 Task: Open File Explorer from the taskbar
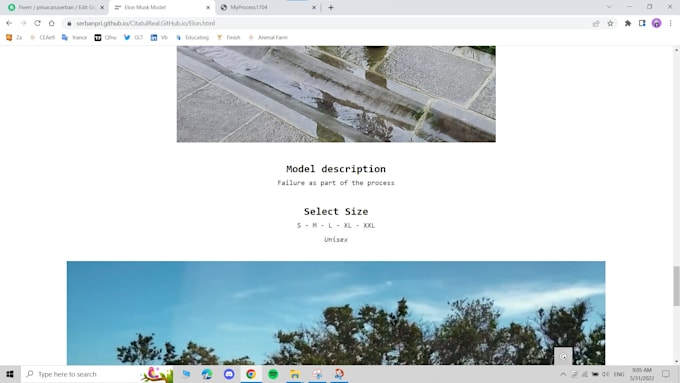coord(295,374)
